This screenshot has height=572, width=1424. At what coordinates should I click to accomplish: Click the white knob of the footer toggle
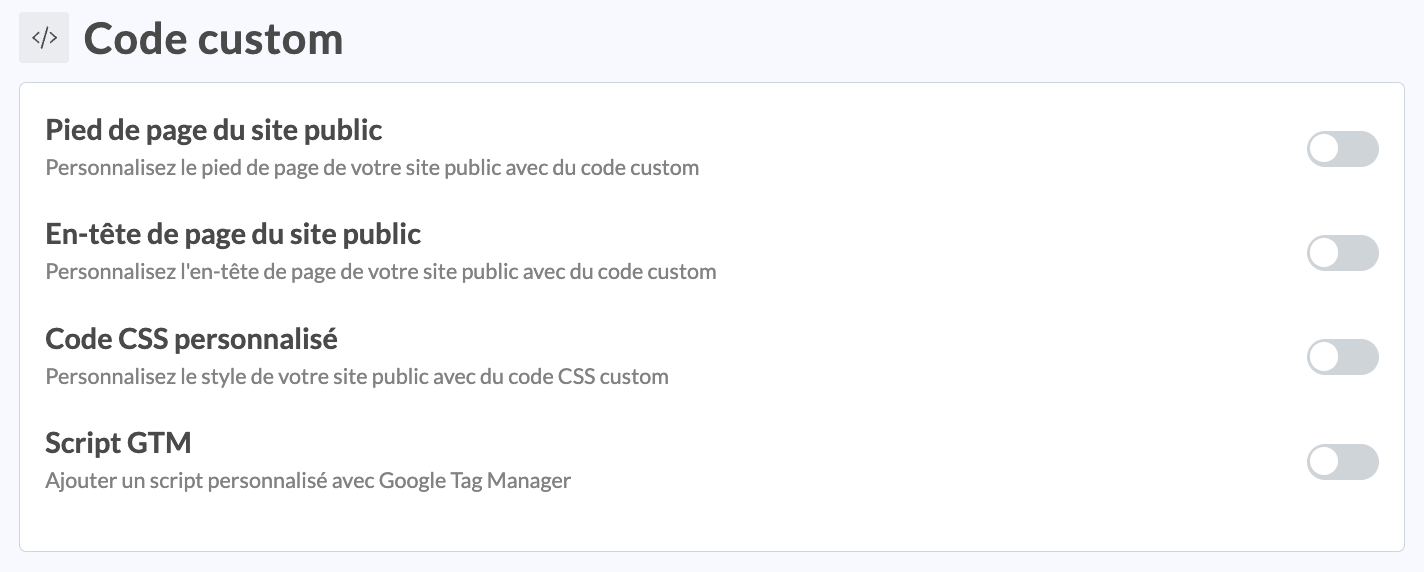pos(1324,149)
